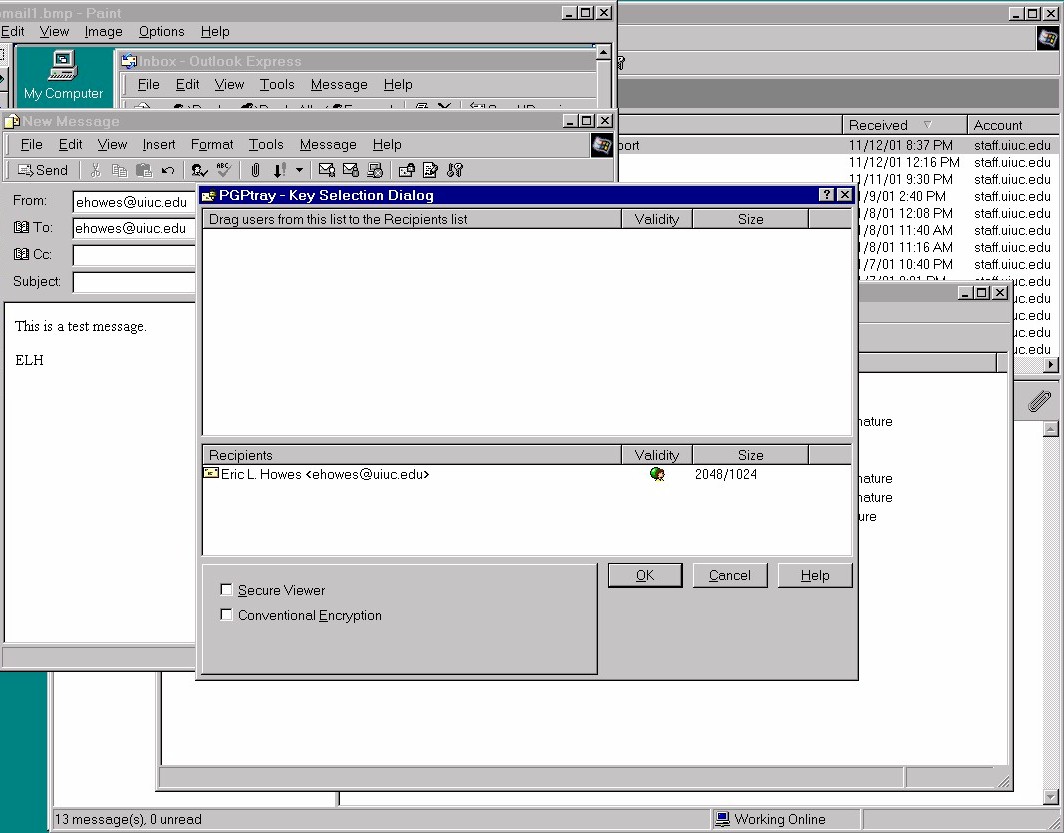Click the address book icon beside Cc:

tap(21, 254)
